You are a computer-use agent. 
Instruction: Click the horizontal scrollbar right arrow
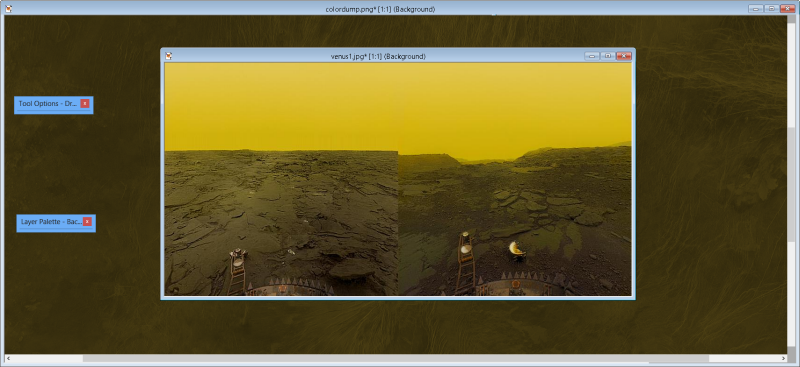click(783, 359)
